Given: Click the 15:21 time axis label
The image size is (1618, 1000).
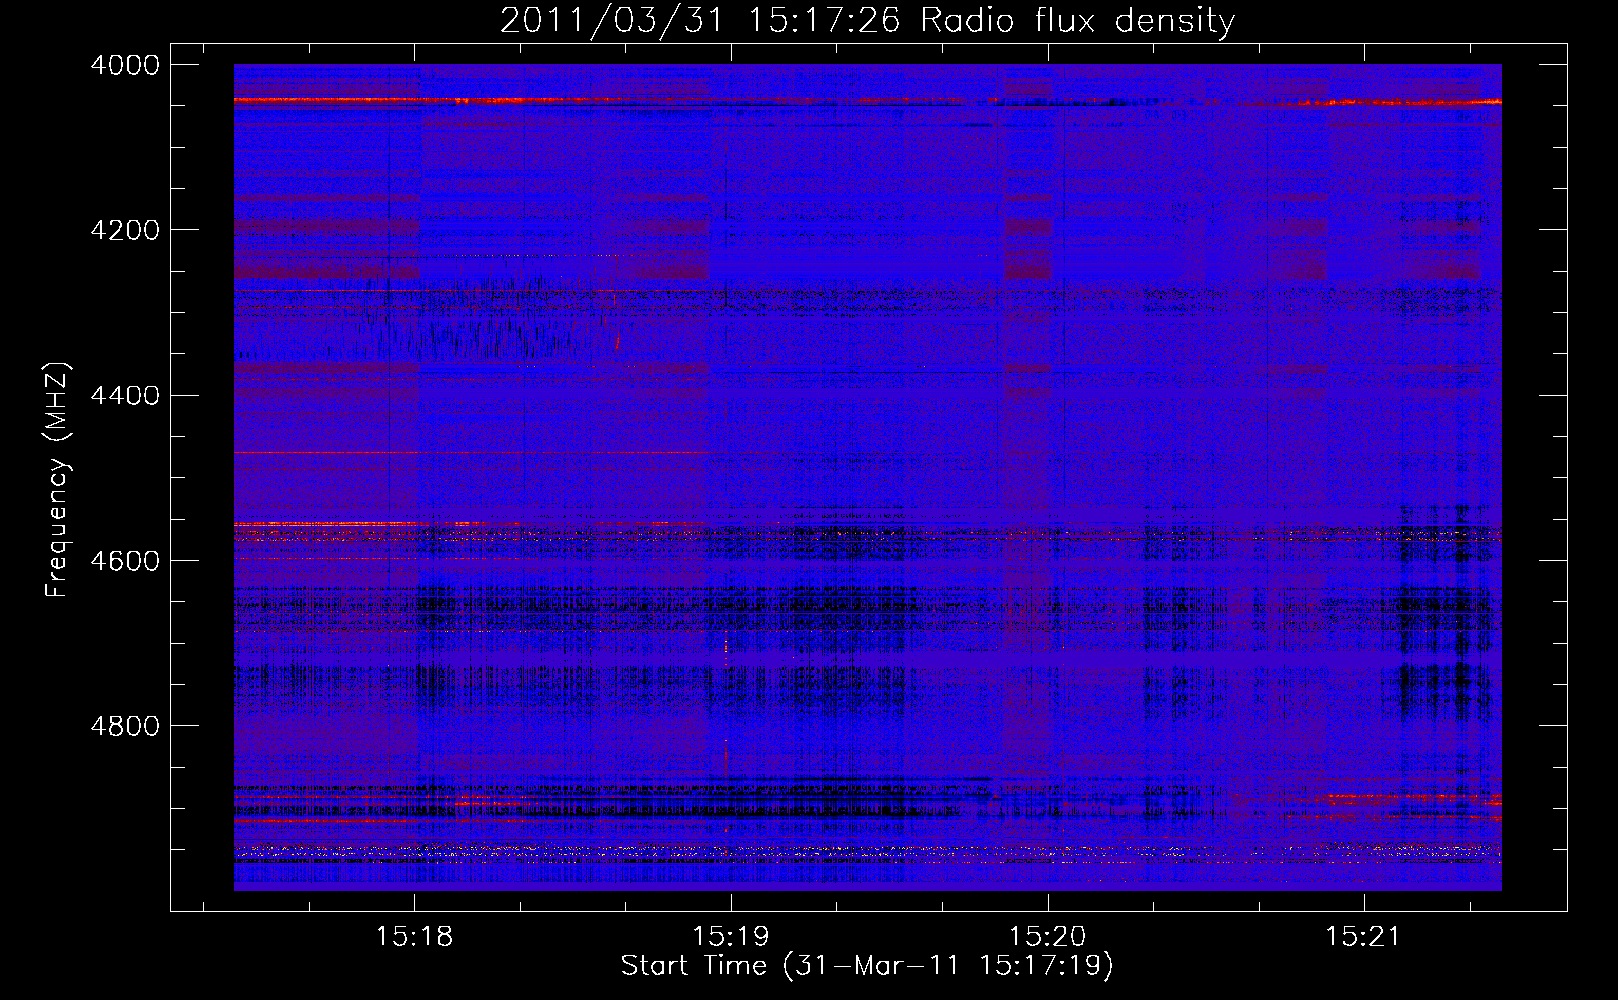Looking at the screenshot, I should (x=1363, y=937).
